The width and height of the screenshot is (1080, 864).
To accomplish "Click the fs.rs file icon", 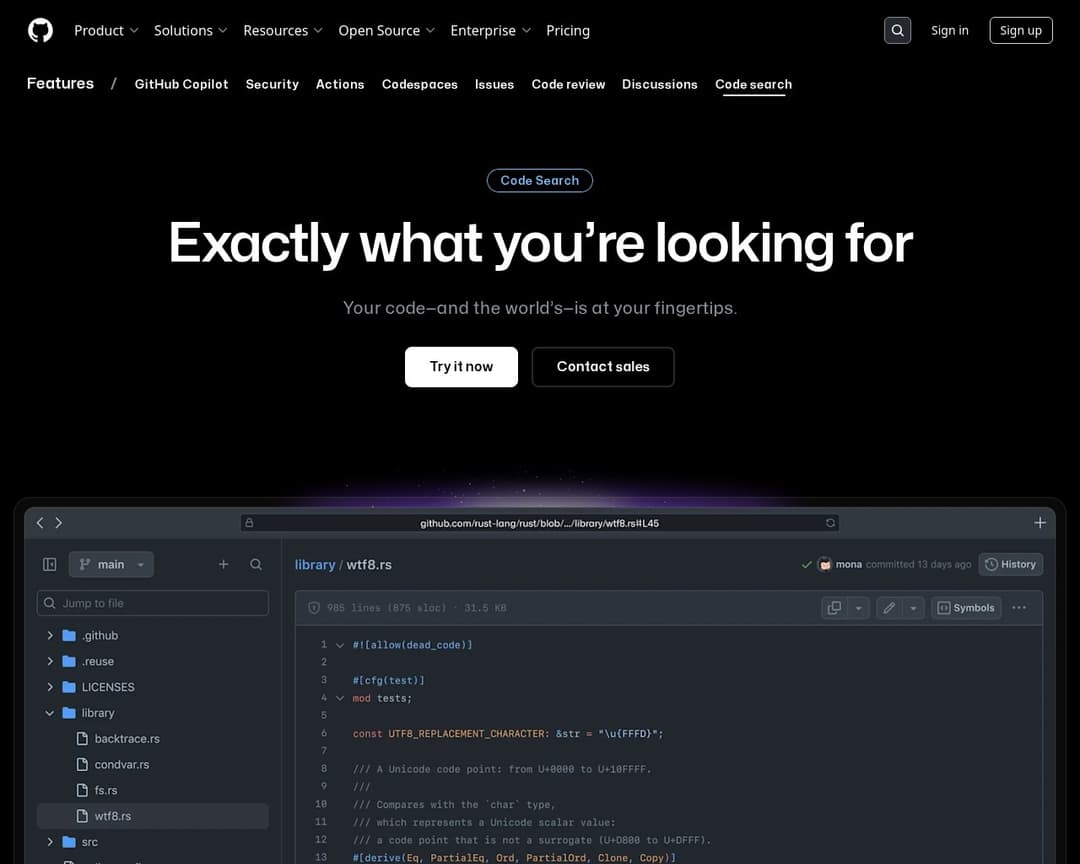I will coord(82,790).
